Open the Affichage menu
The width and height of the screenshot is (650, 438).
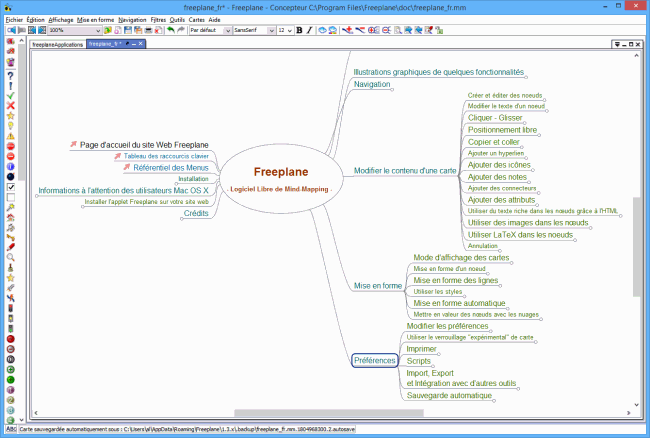point(61,19)
